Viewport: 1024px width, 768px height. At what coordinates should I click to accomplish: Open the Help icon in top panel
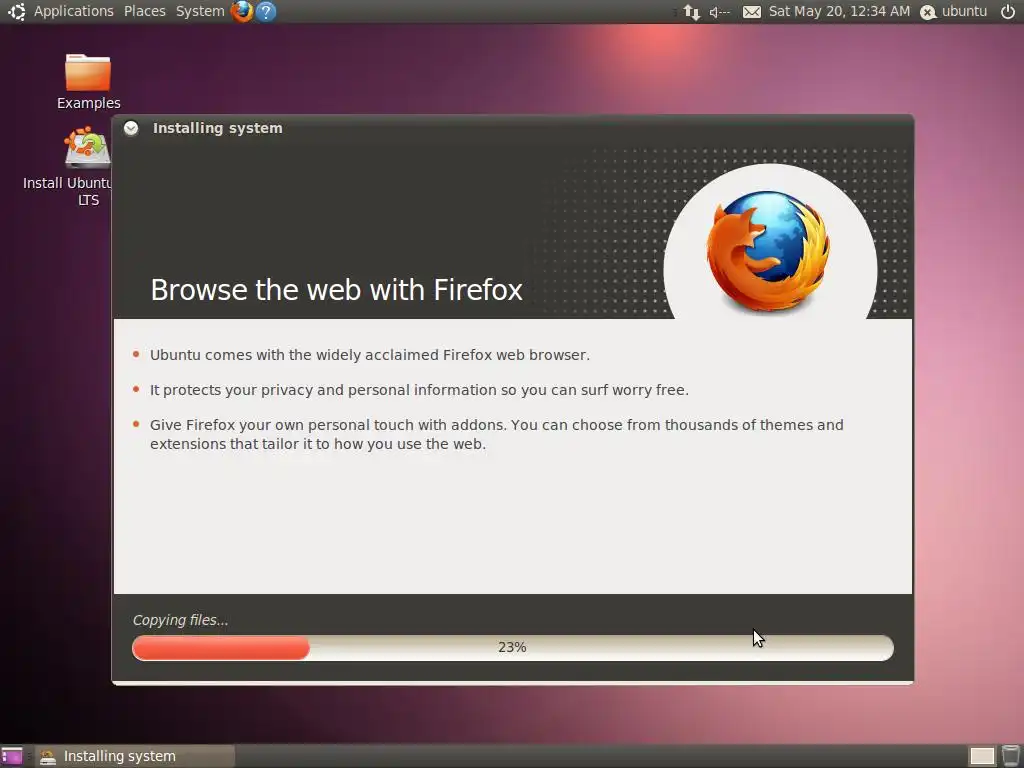[266, 11]
